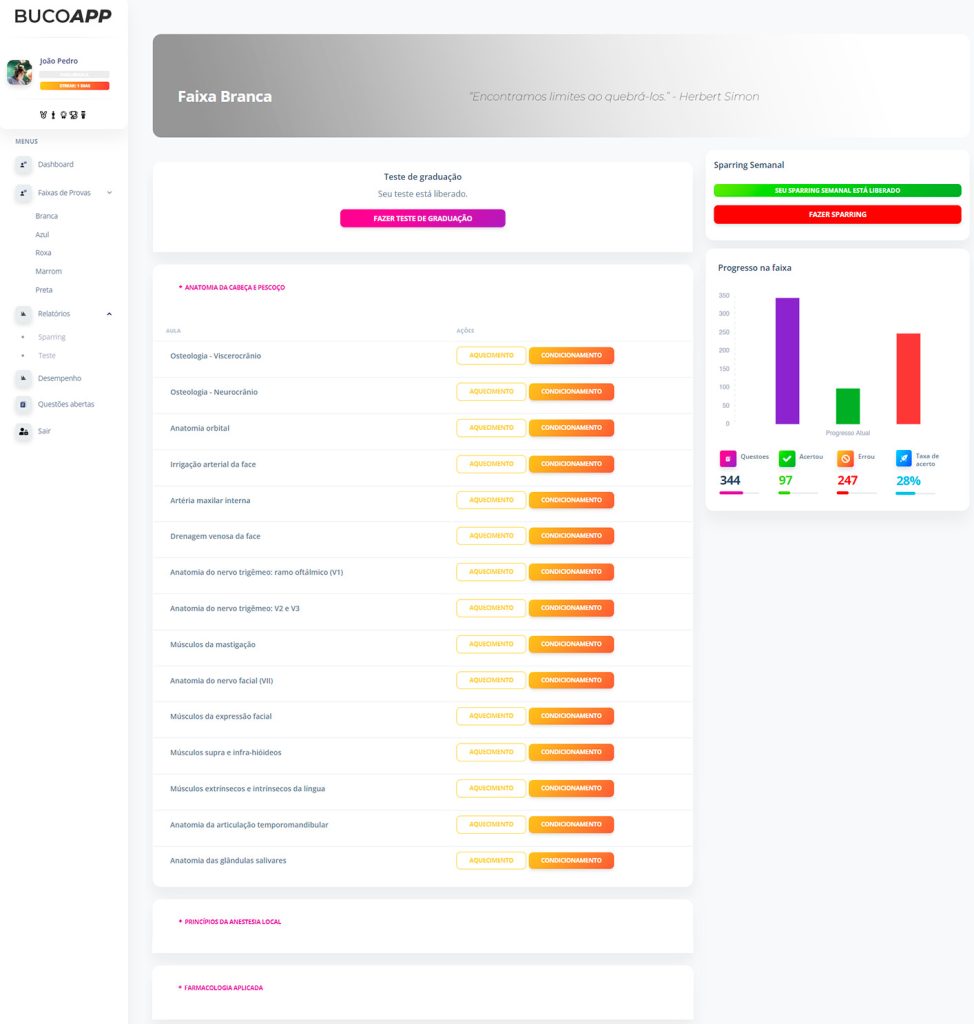Select the Azul belt menu item

(x=43, y=234)
